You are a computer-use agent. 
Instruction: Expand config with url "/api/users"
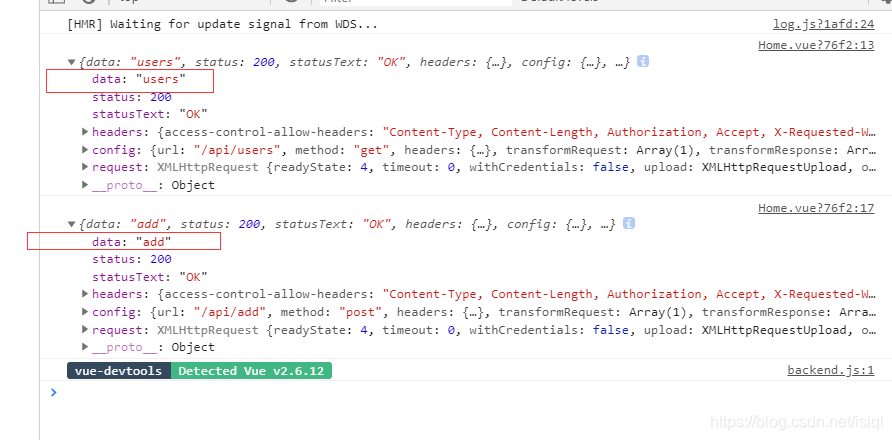85,150
